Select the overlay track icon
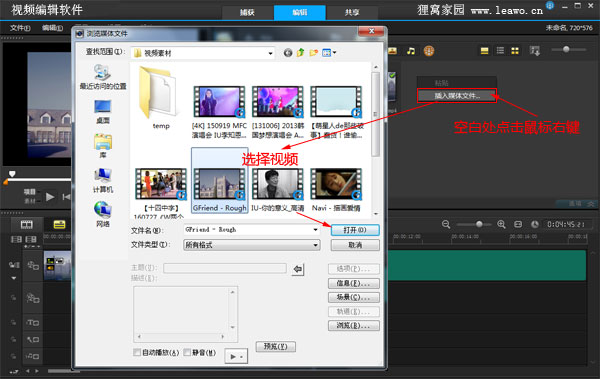The width and height of the screenshot is (600, 379). 33,298
